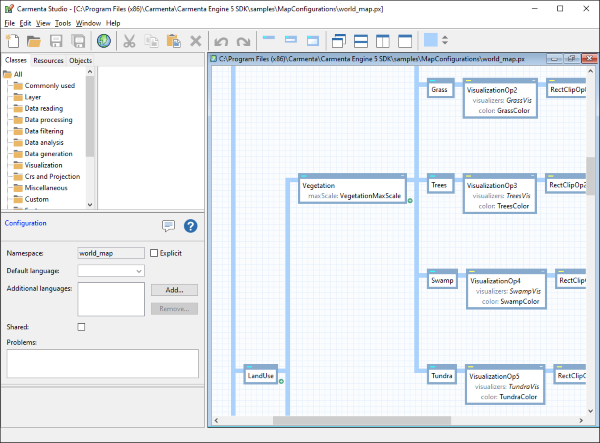600x443 pixels.
Task: Toggle the Shared checkbox
Action: point(81,327)
